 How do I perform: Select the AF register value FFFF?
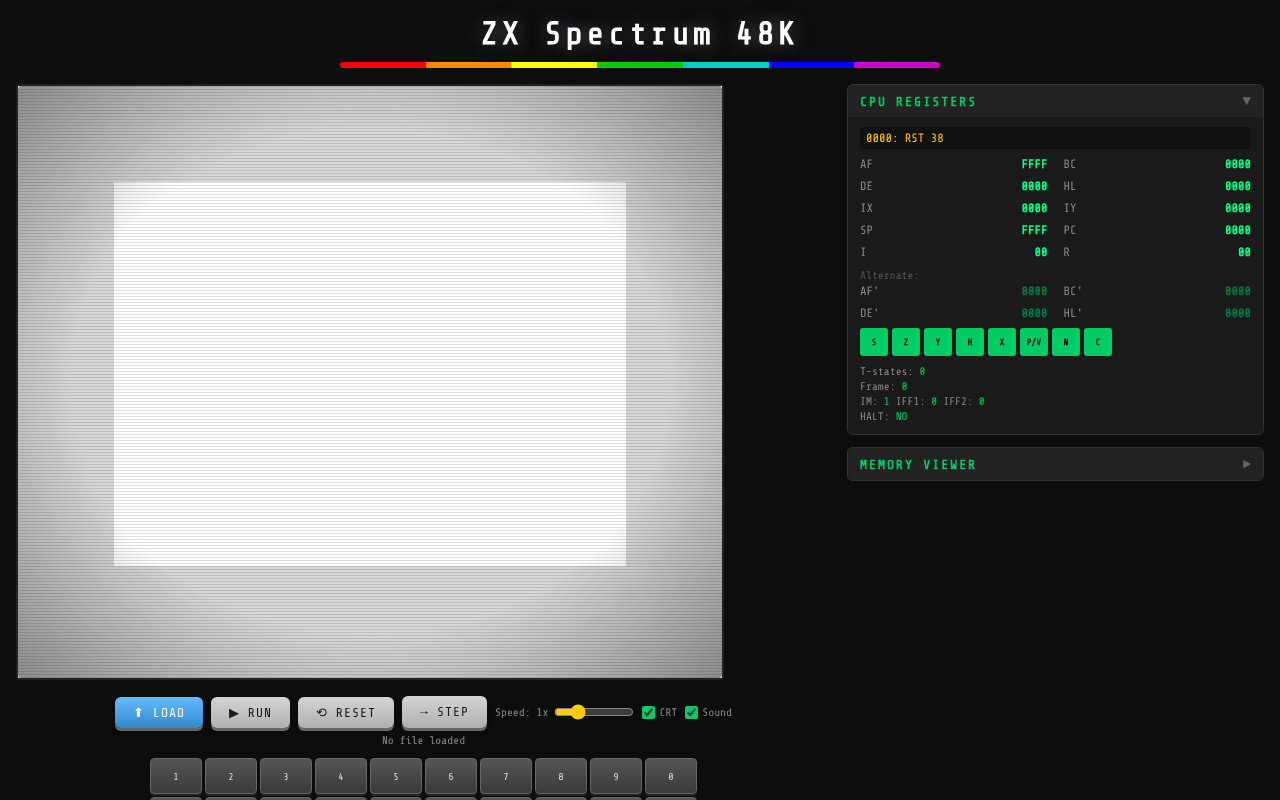1034,164
